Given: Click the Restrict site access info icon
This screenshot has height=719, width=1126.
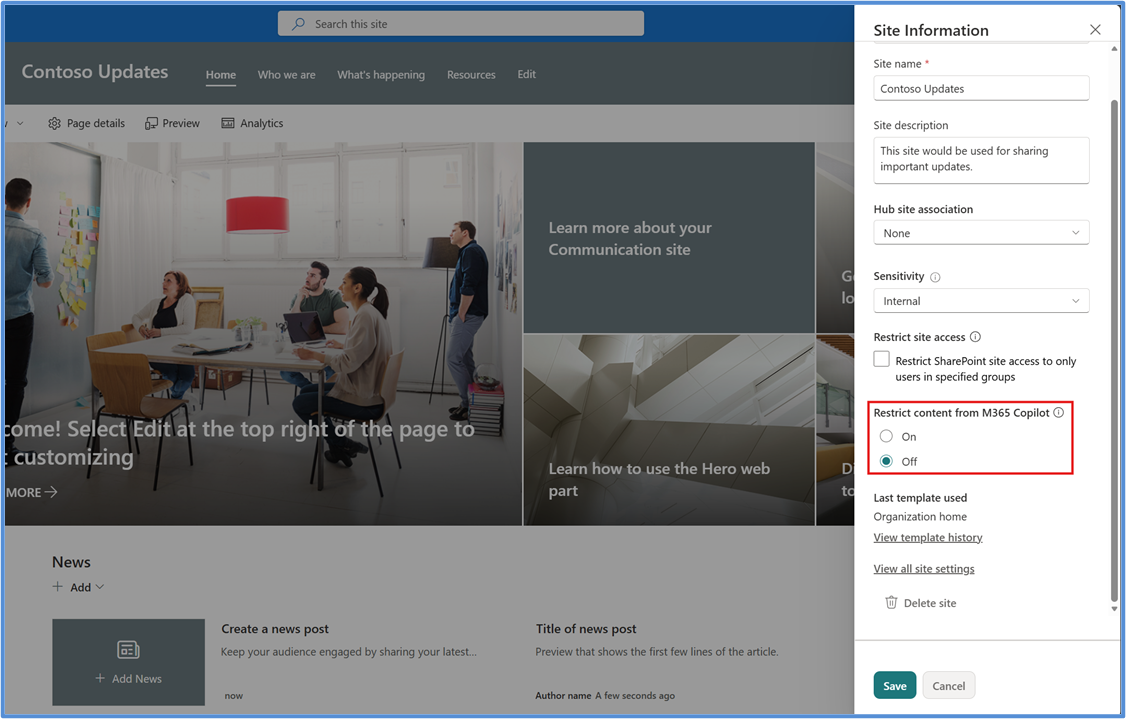Looking at the screenshot, I should [x=975, y=337].
